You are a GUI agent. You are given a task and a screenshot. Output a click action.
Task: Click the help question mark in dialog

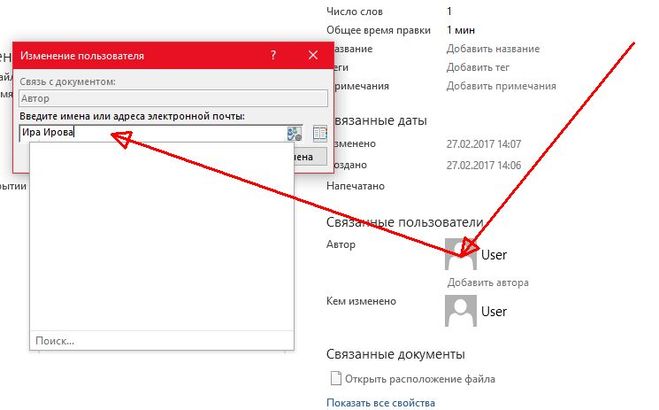[x=273, y=56]
